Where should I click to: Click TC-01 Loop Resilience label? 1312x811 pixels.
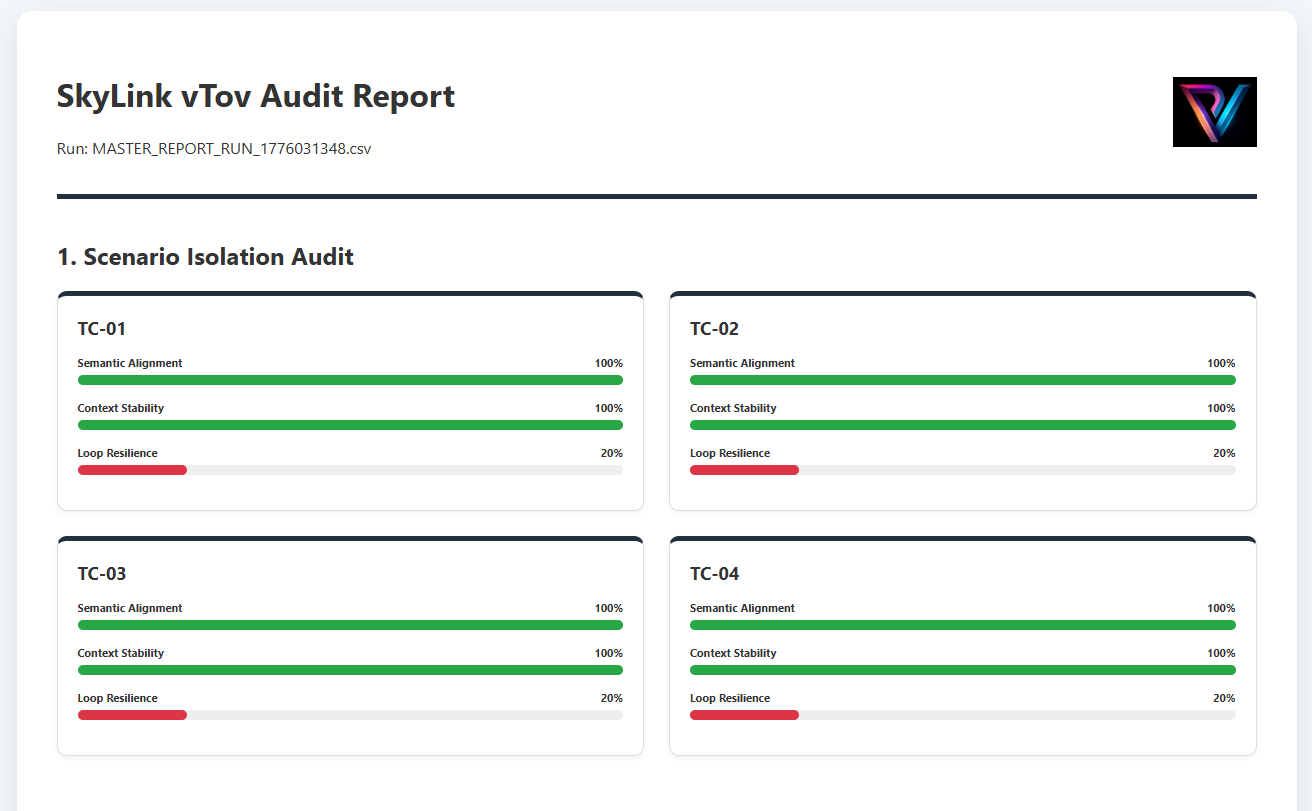click(x=118, y=454)
